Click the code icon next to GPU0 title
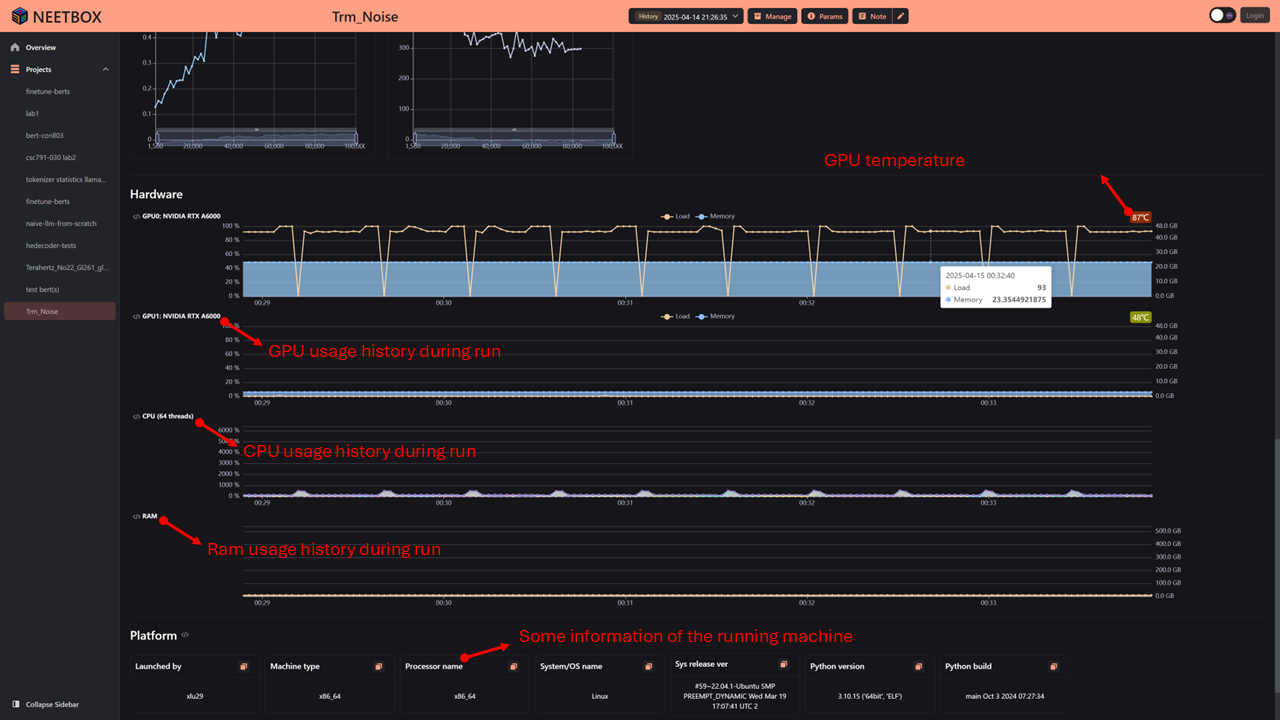 [136, 216]
